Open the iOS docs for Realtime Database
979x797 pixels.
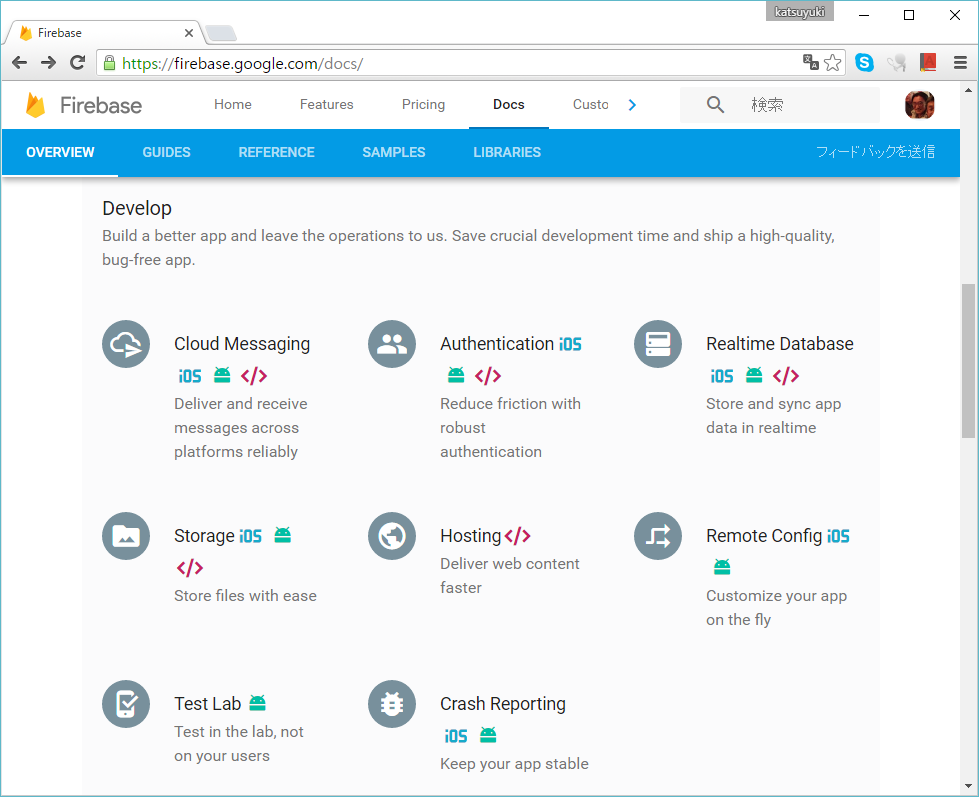[x=722, y=376]
